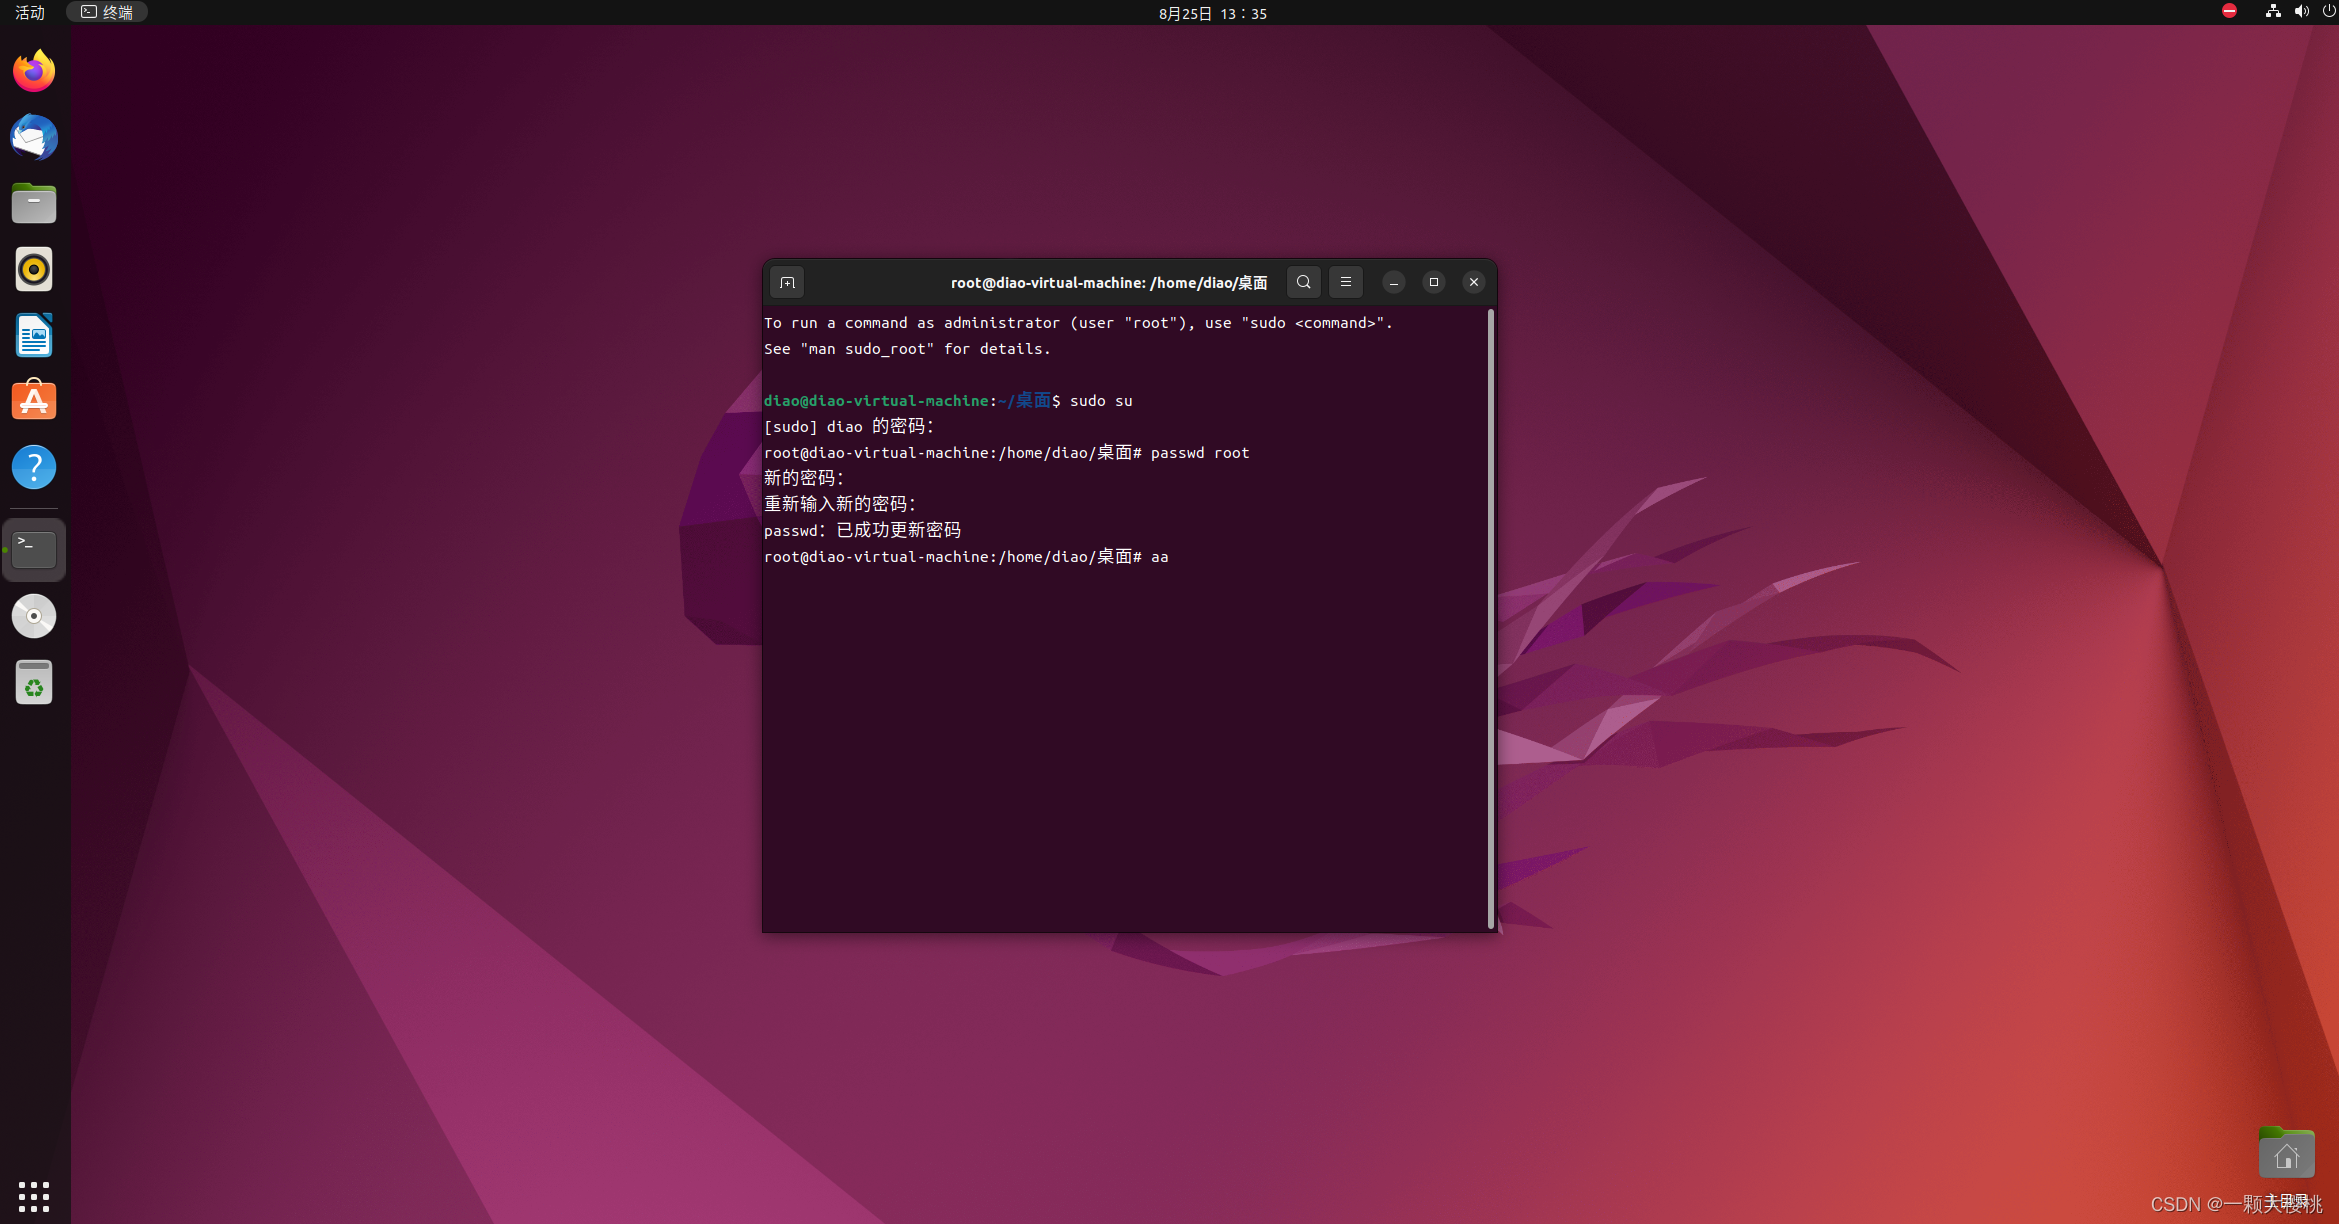Click the red do-not-disturb indicator in top bar

2229,11
